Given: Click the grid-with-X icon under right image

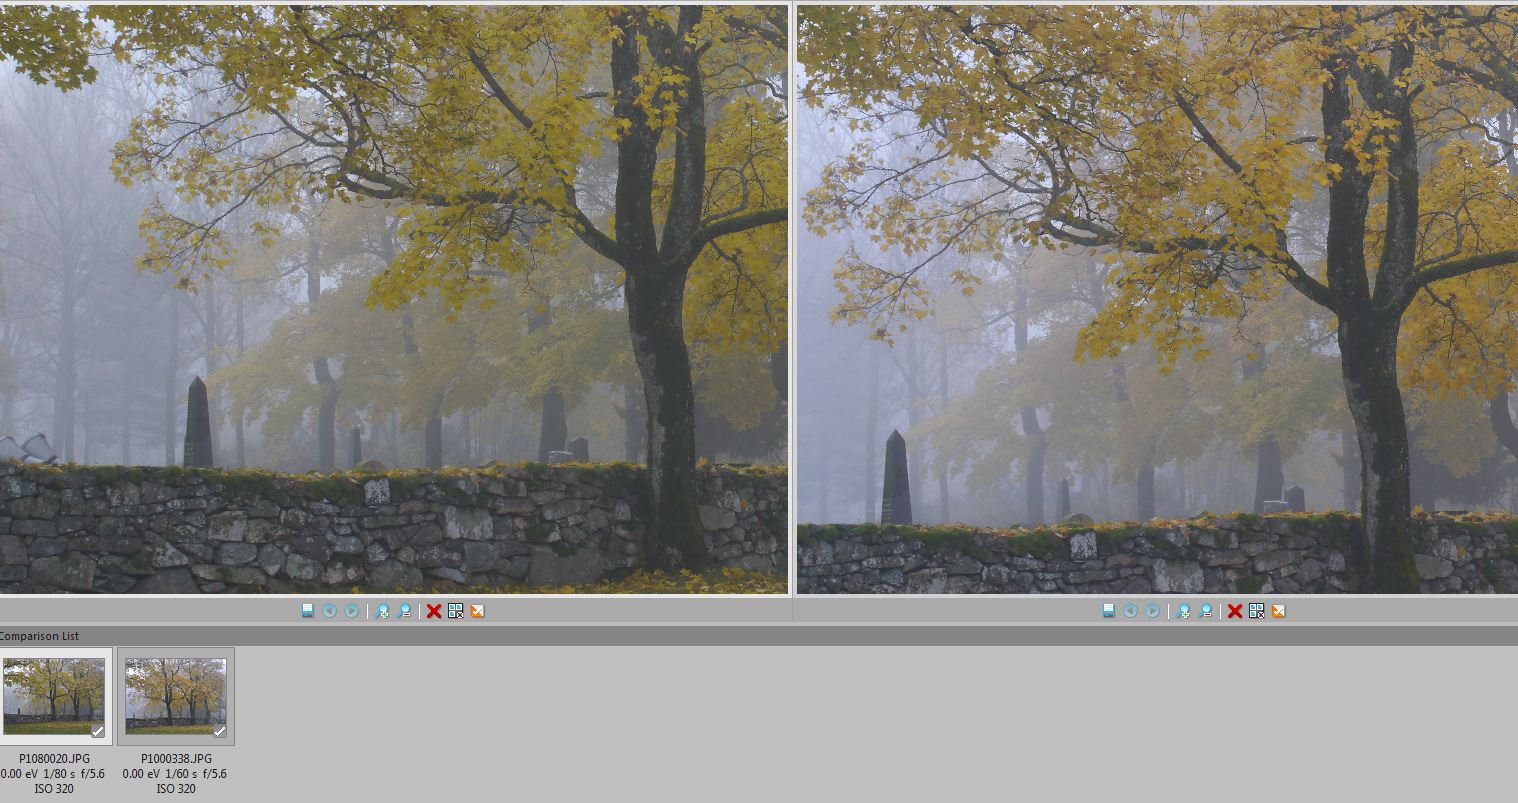Looking at the screenshot, I should (x=1257, y=611).
